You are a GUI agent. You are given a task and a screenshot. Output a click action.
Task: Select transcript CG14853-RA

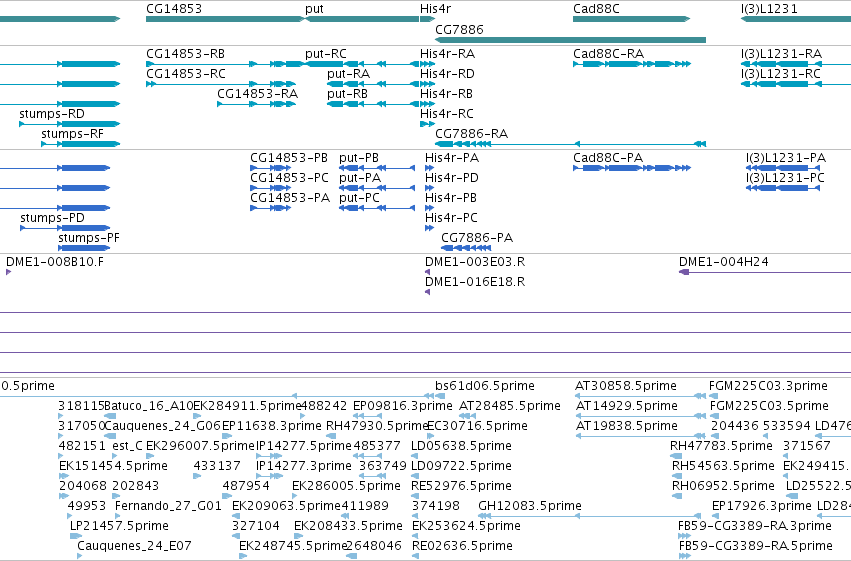pos(256,104)
